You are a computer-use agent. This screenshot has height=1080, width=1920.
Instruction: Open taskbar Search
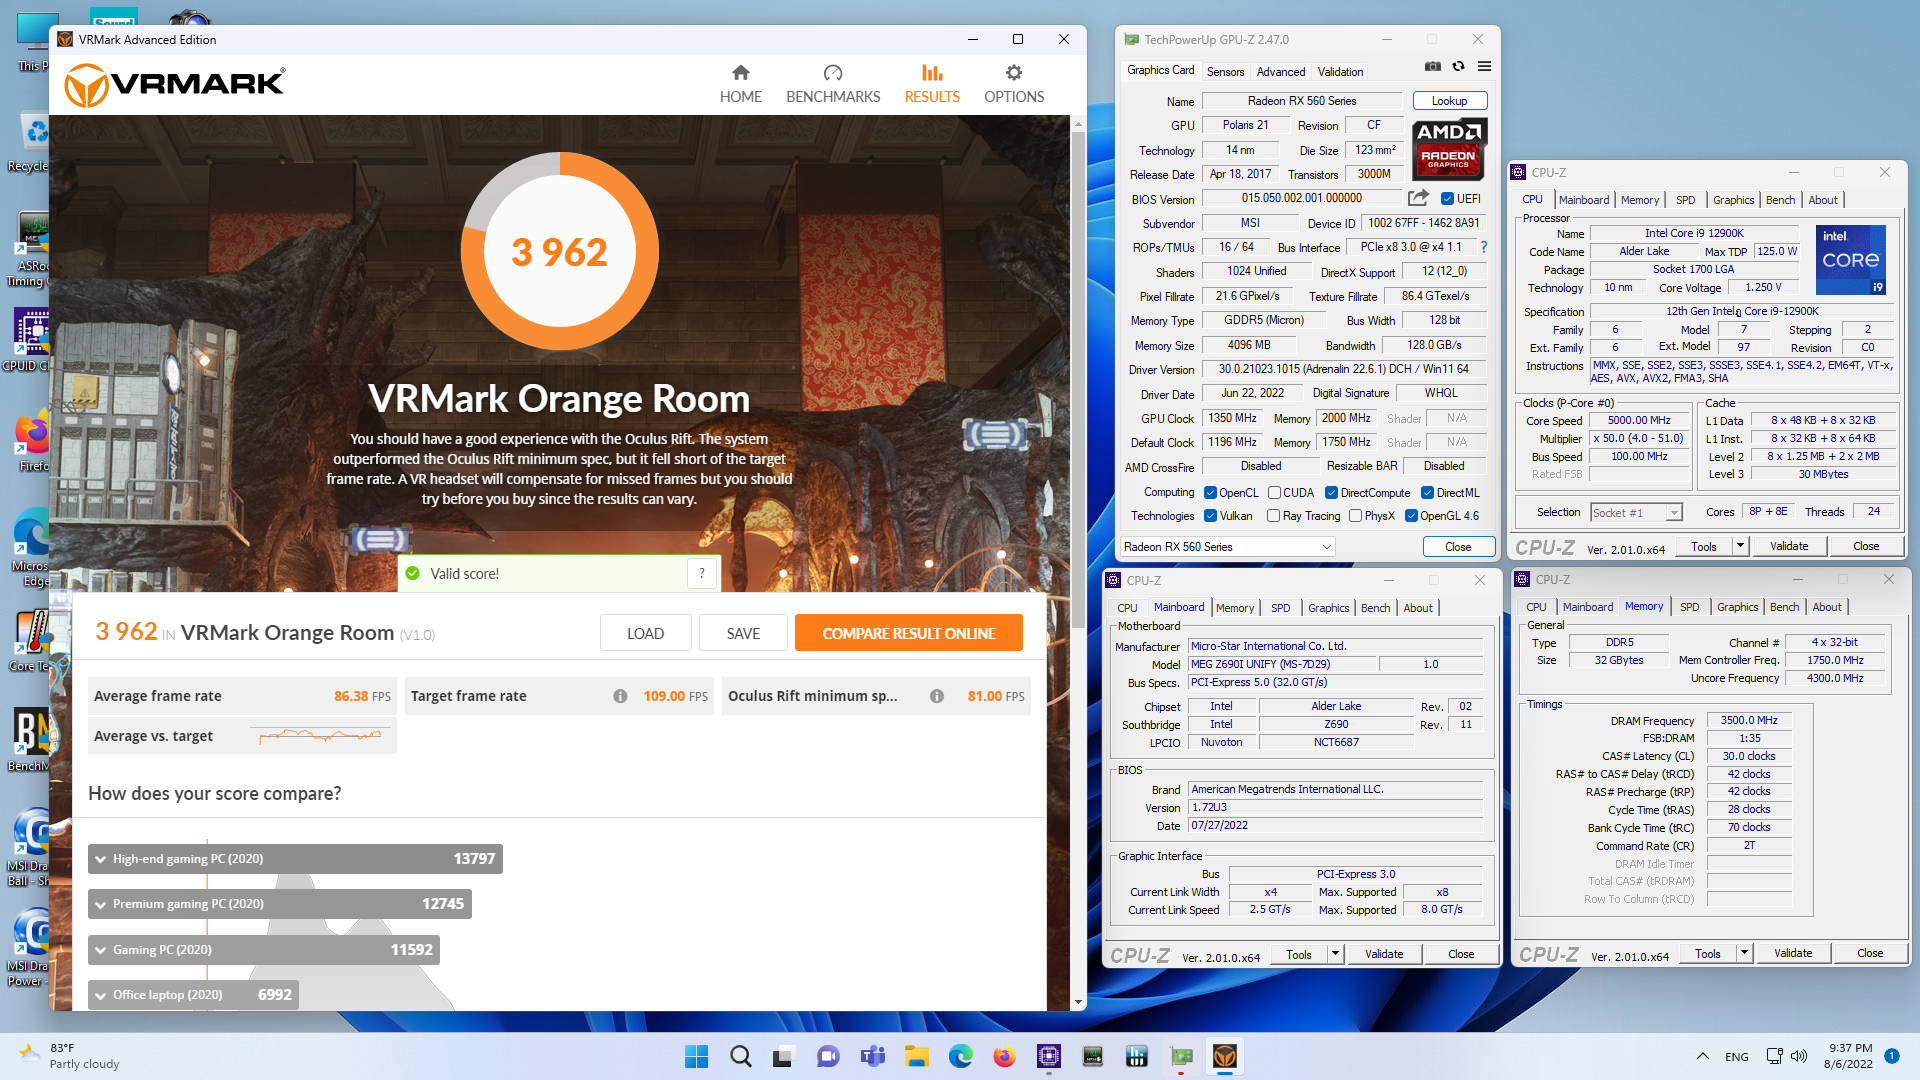pyautogui.click(x=741, y=1056)
